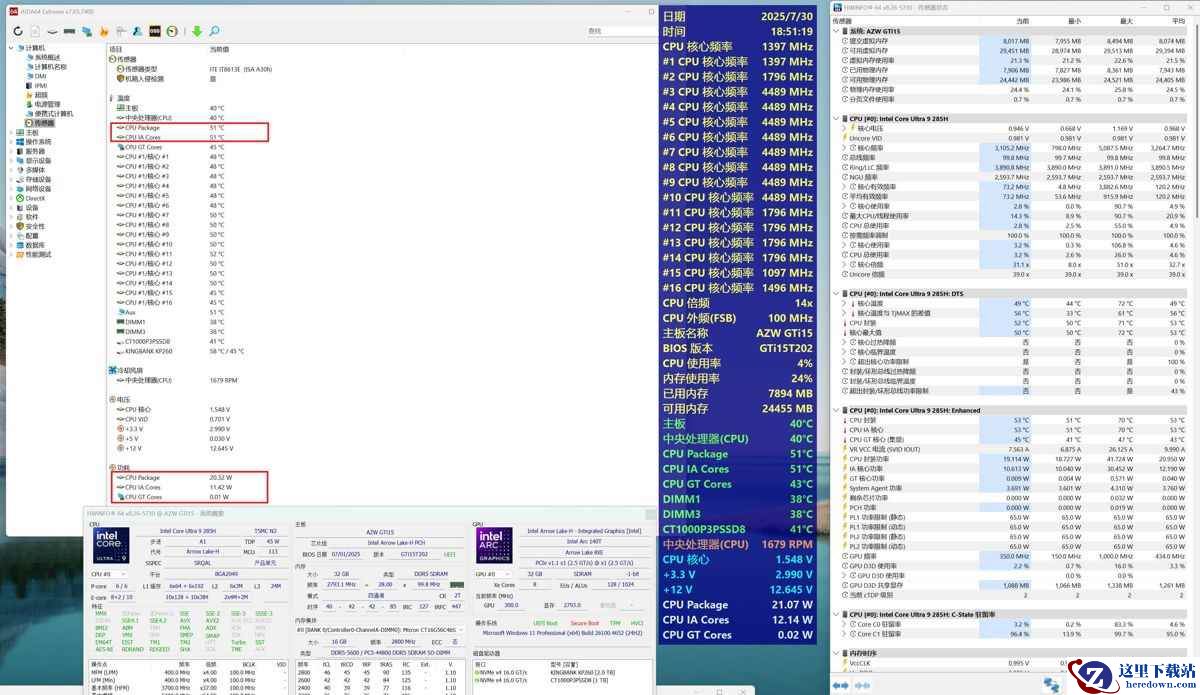Screen dimensions: 1200x695
Task: Expand the DirectX tree node in AIDA64
Action: coord(11,198)
